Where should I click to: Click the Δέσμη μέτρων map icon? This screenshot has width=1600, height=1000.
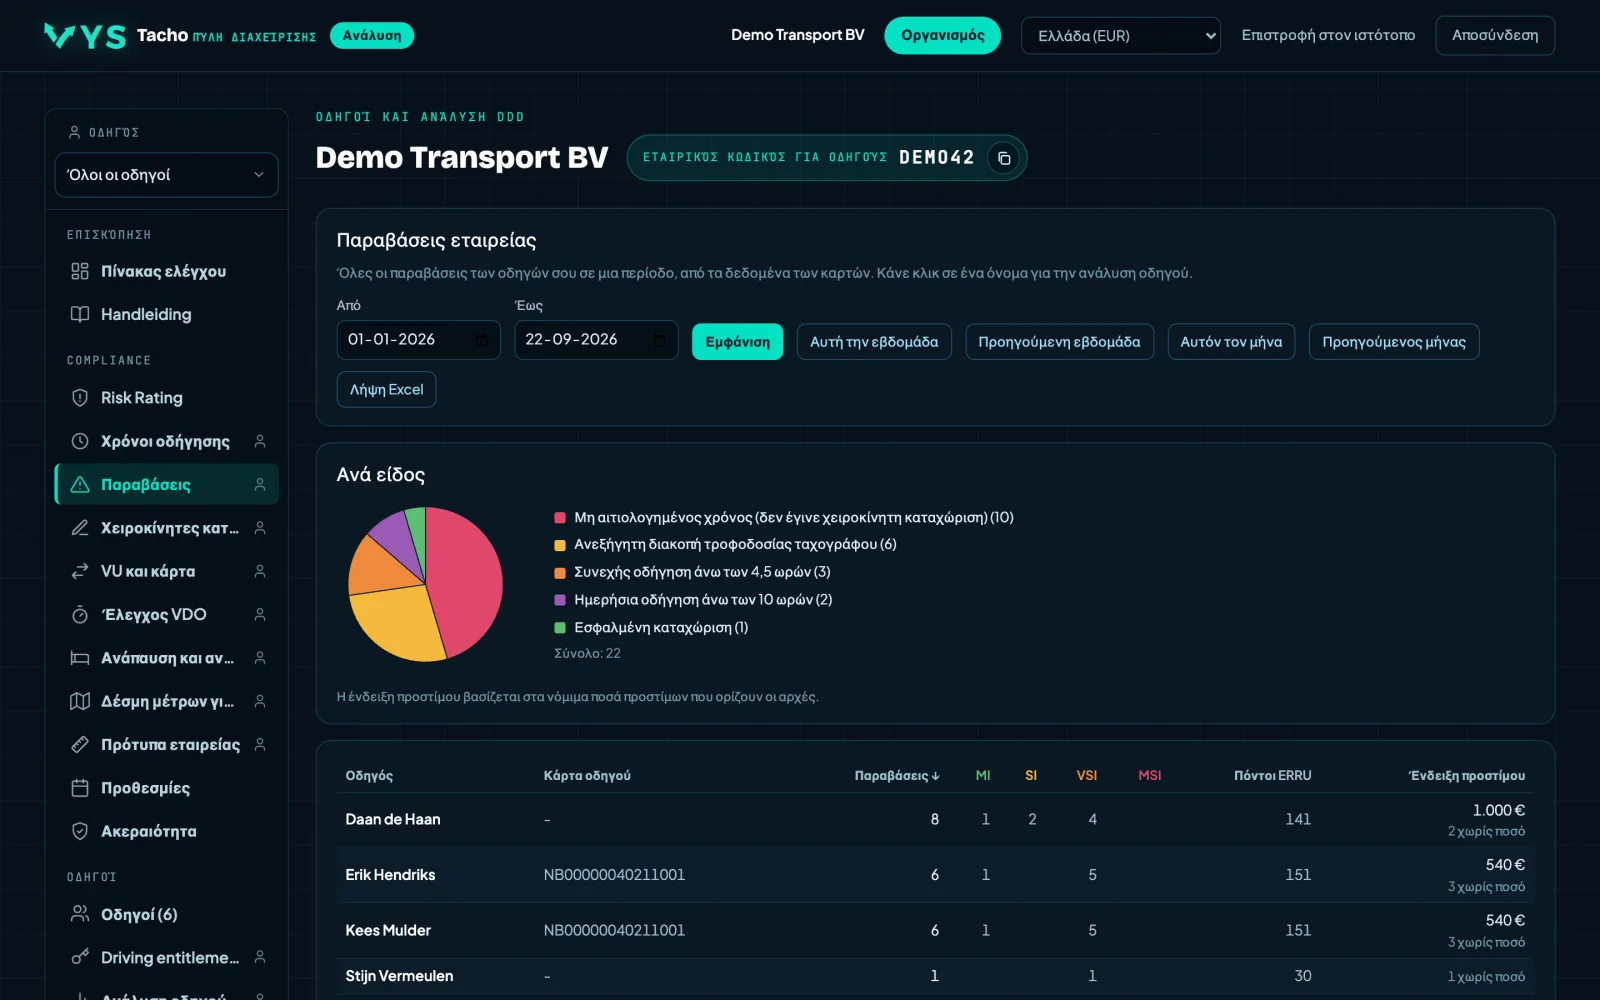click(80, 701)
